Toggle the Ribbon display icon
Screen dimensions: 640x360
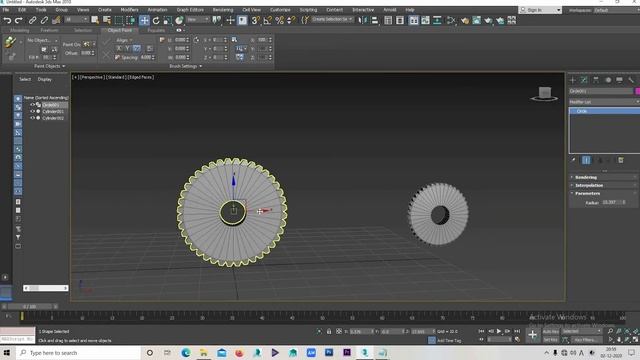tap(413, 20)
